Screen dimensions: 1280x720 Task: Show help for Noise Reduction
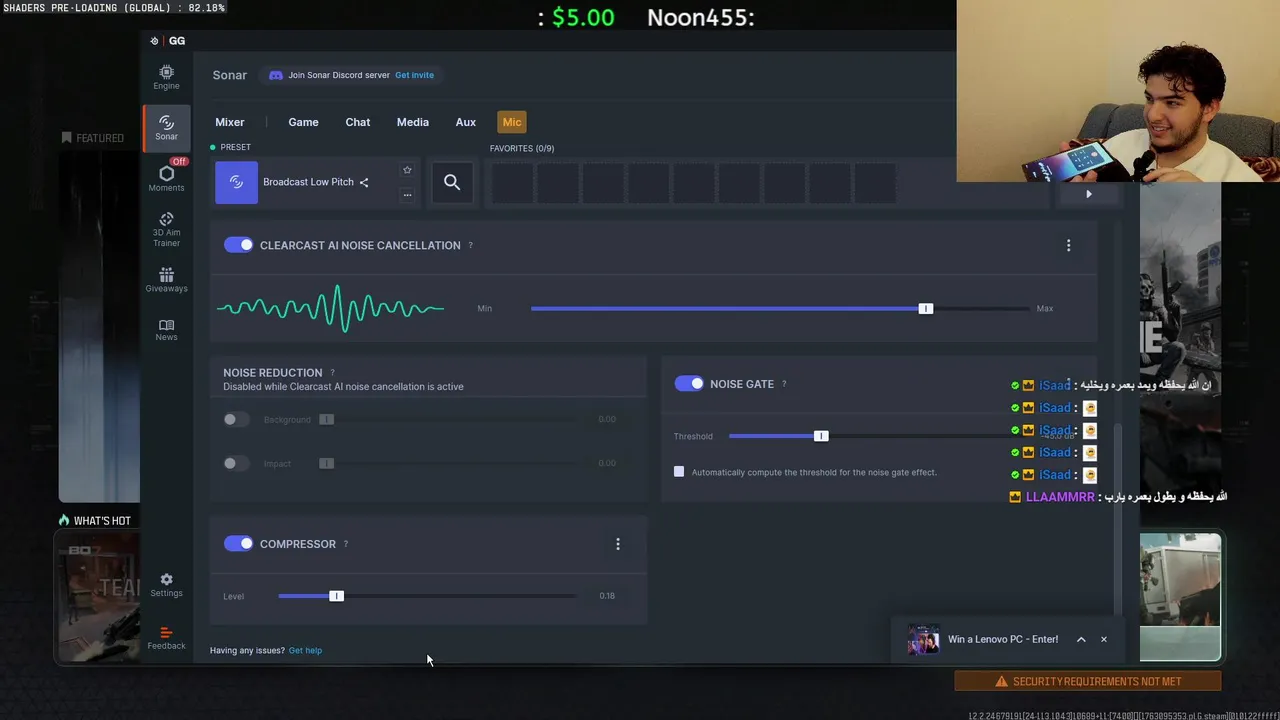tap(332, 373)
